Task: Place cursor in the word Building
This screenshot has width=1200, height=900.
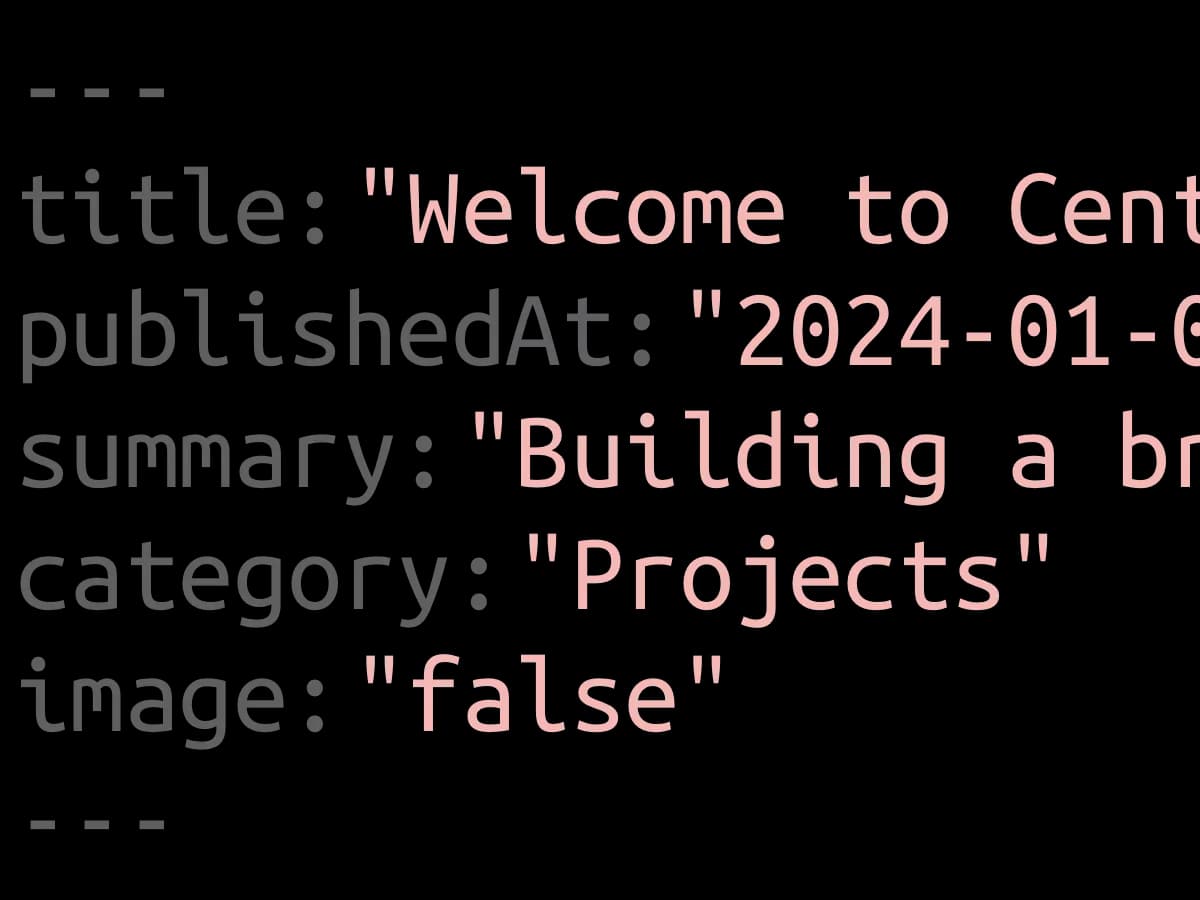Action: (732, 455)
